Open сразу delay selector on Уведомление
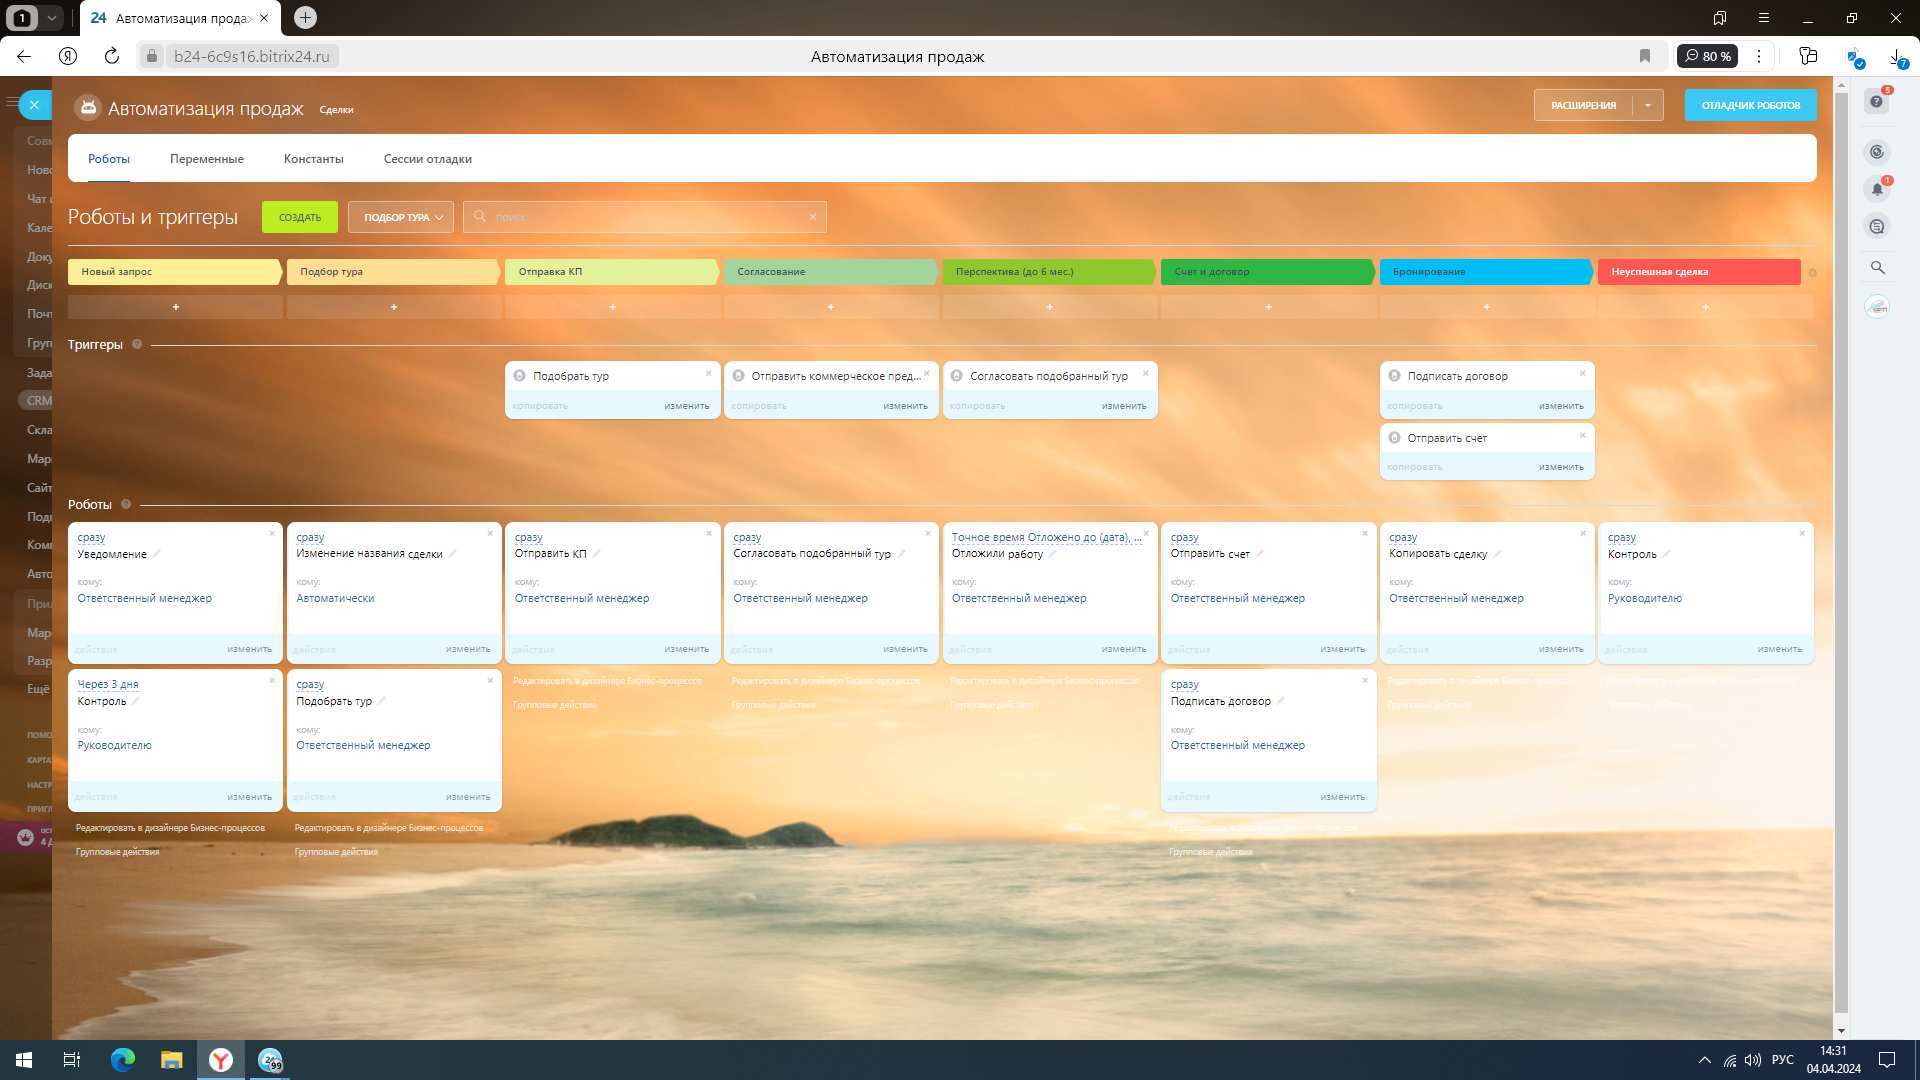The width and height of the screenshot is (1920, 1080). tap(91, 538)
